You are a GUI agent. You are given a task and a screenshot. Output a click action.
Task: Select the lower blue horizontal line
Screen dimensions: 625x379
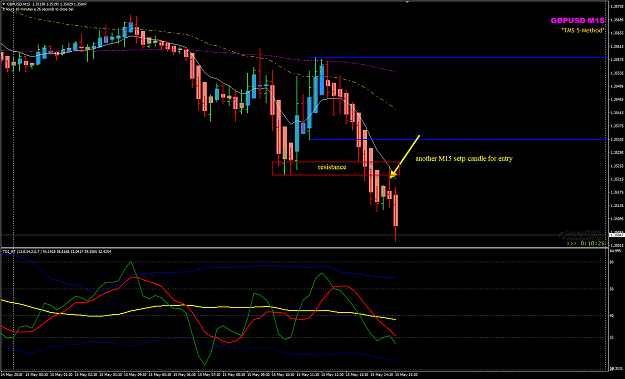coord(458,139)
